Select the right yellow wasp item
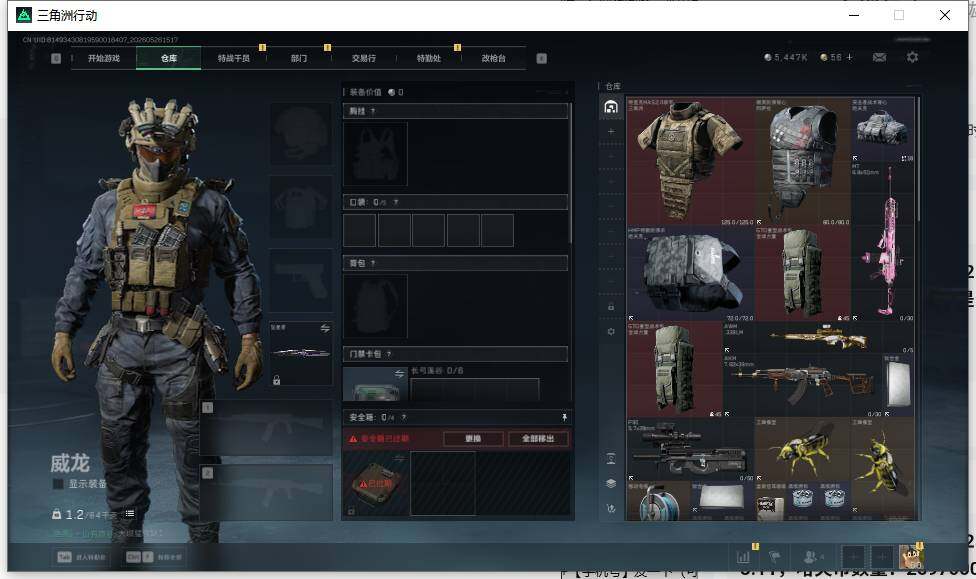 [883, 465]
